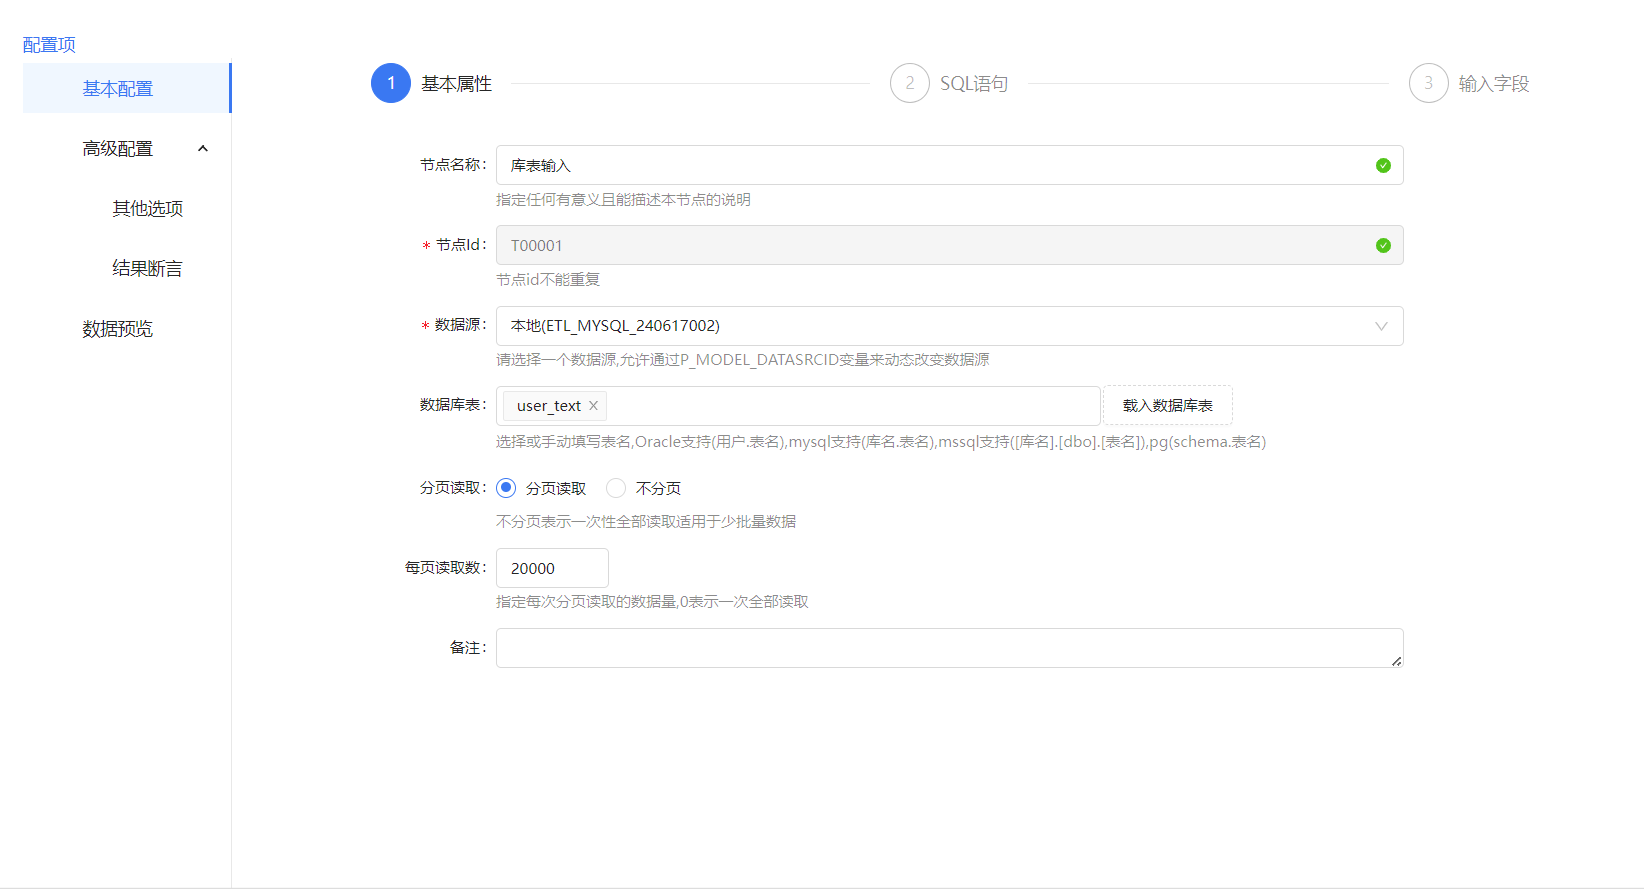Select 其他选项 in the sidebar
The image size is (1644, 889).
point(147,208)
